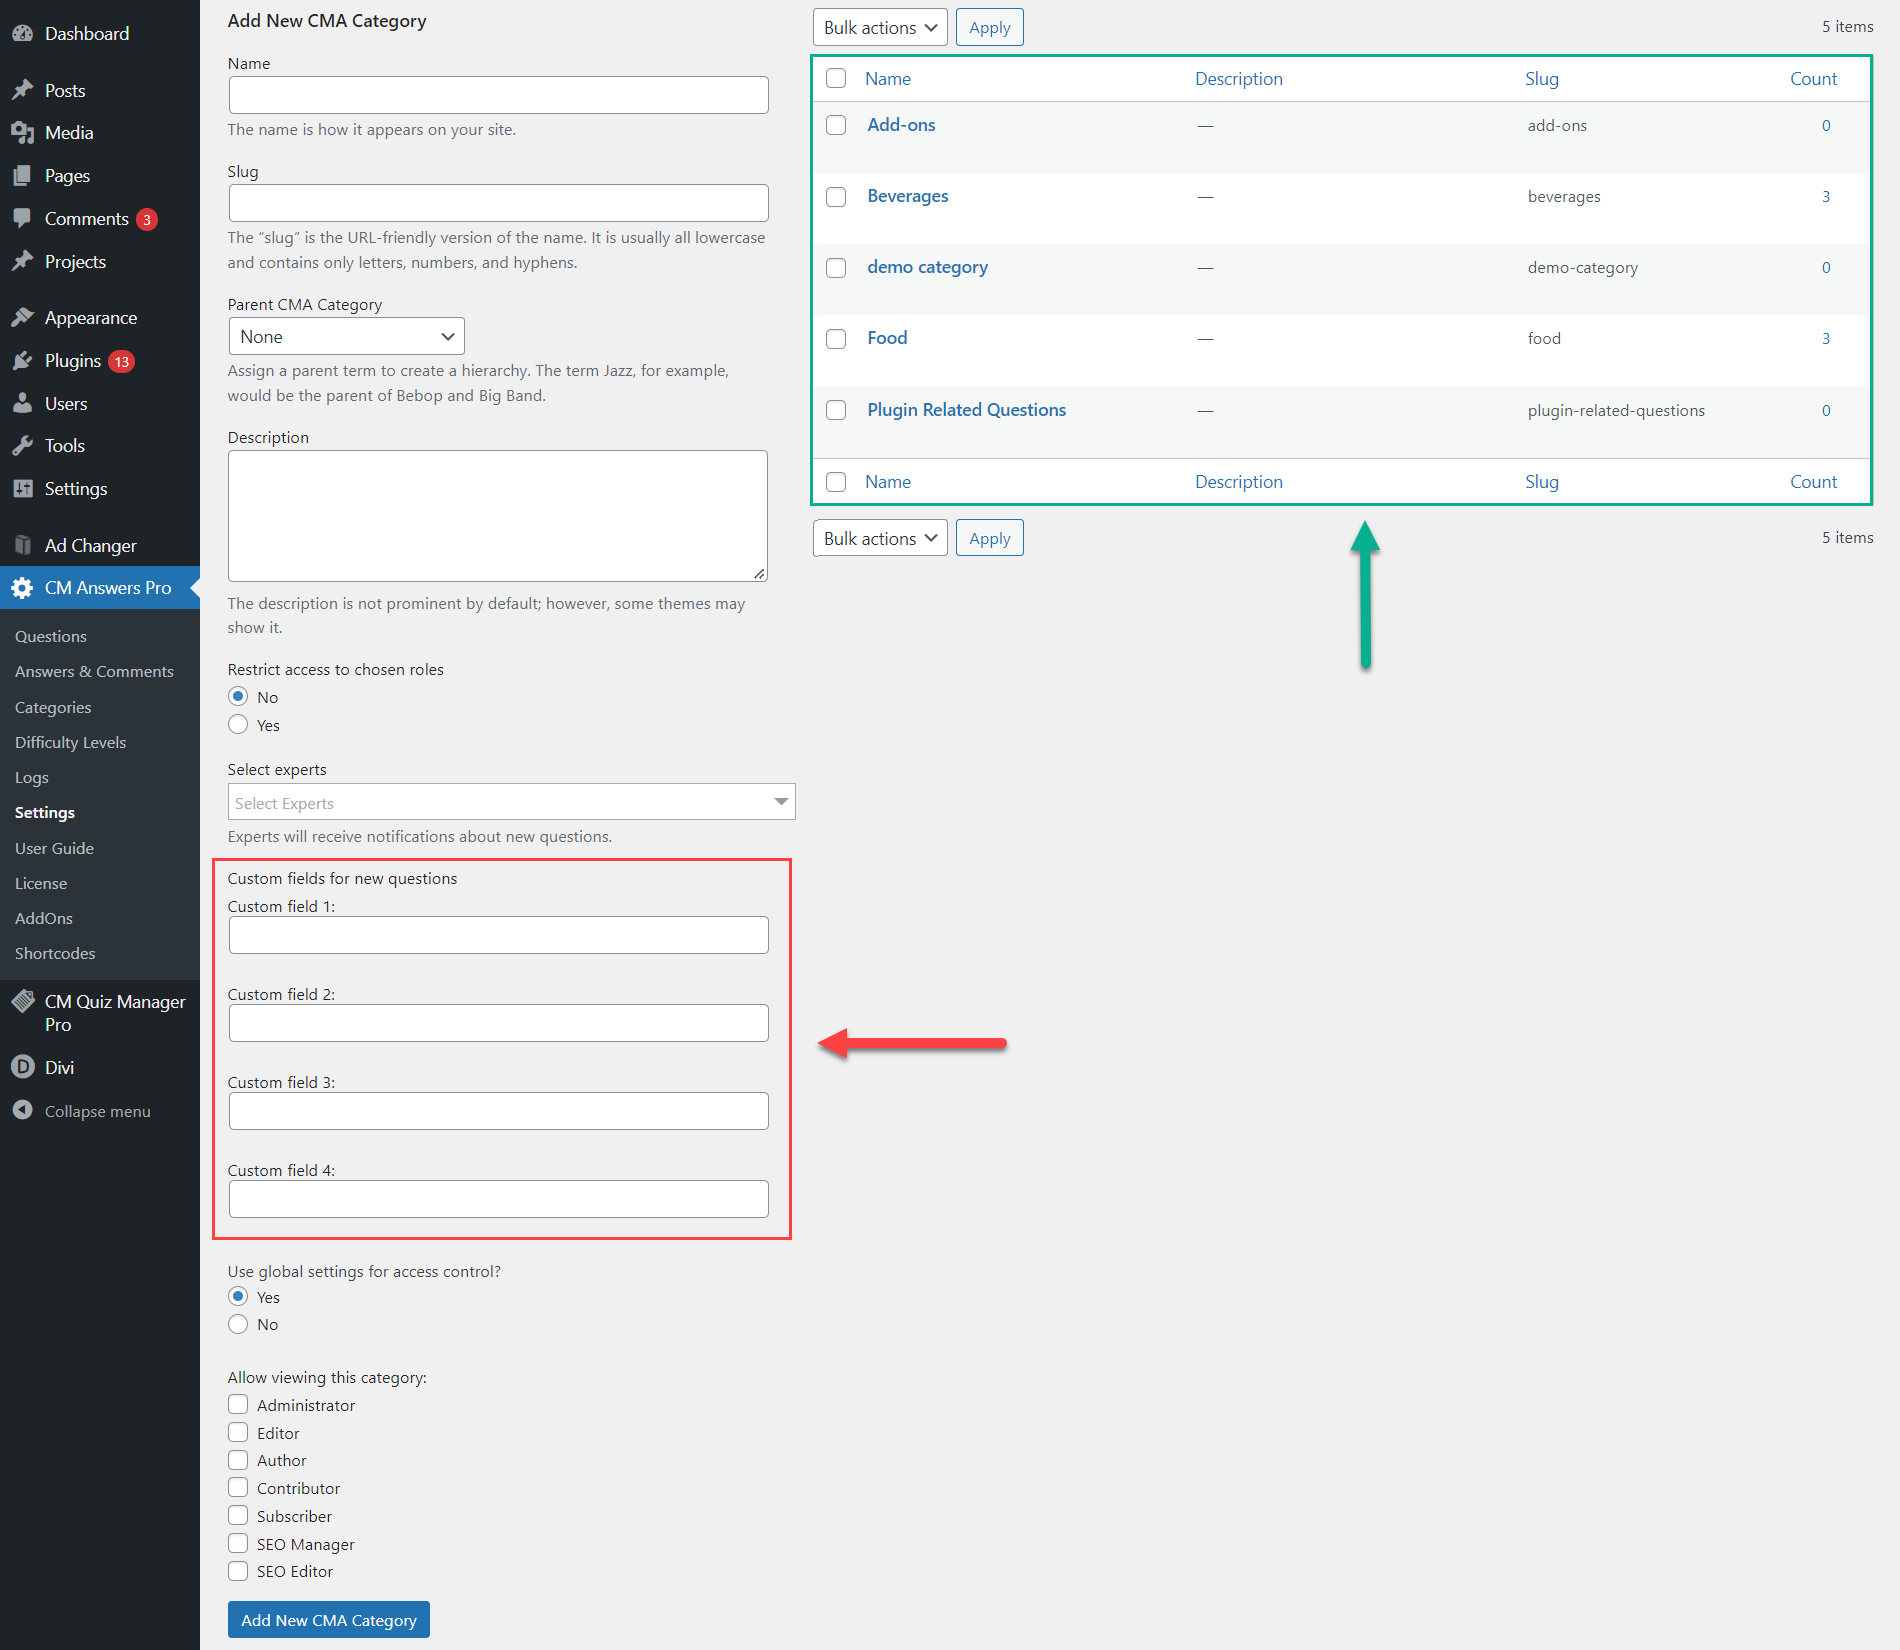The height and width of the screenshot is (1650, 1900).
Task: Select No for global access control settings
Action: [x=238, y=1324]
